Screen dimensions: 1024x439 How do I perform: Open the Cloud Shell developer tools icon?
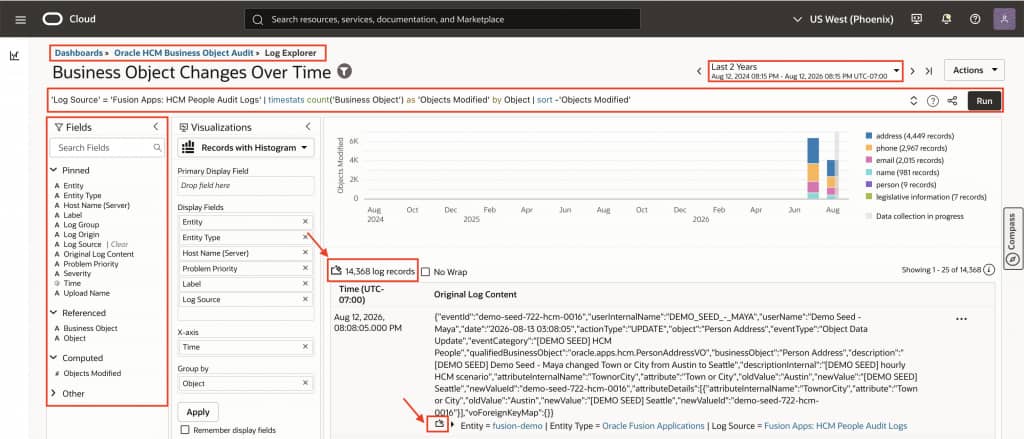pos(916,19)
